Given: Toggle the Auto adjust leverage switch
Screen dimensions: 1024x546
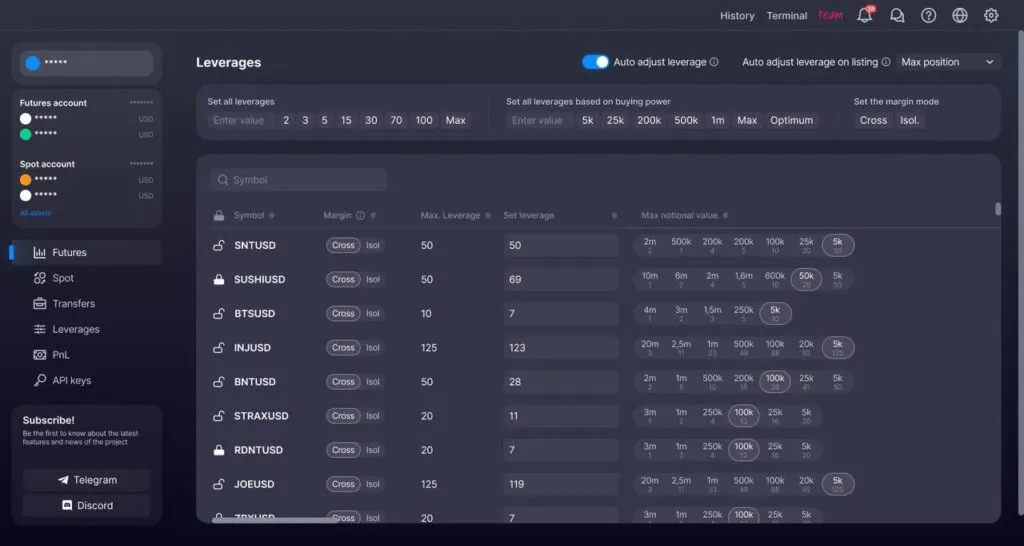Looking at the screenshot, I should 595,62.
